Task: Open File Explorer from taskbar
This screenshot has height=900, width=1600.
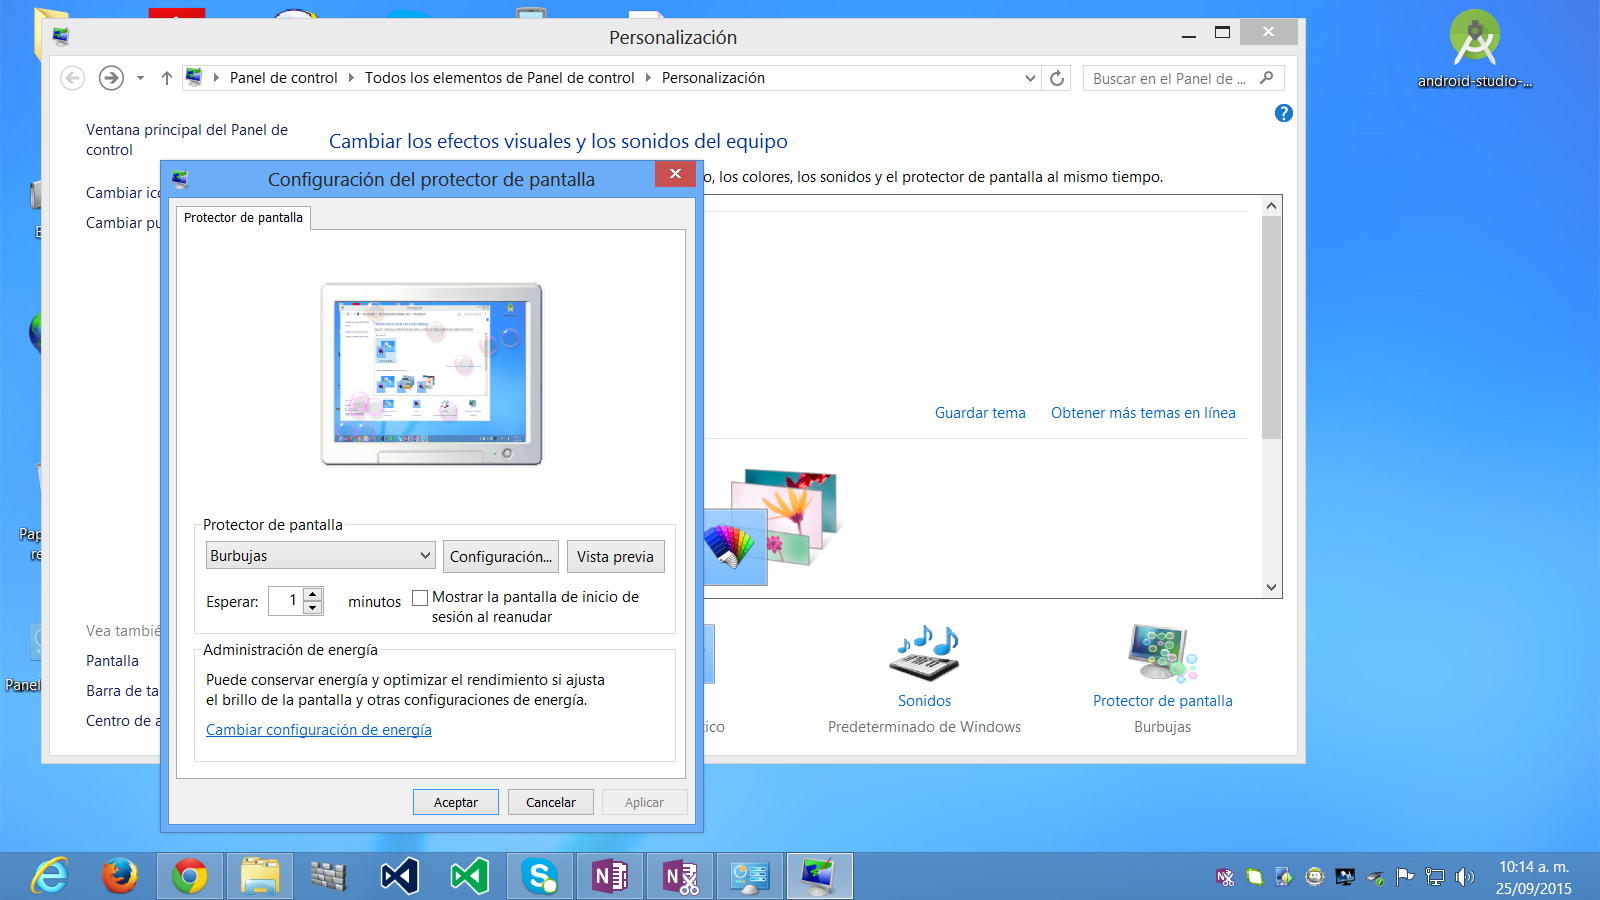Action: [x=260, y=877]
